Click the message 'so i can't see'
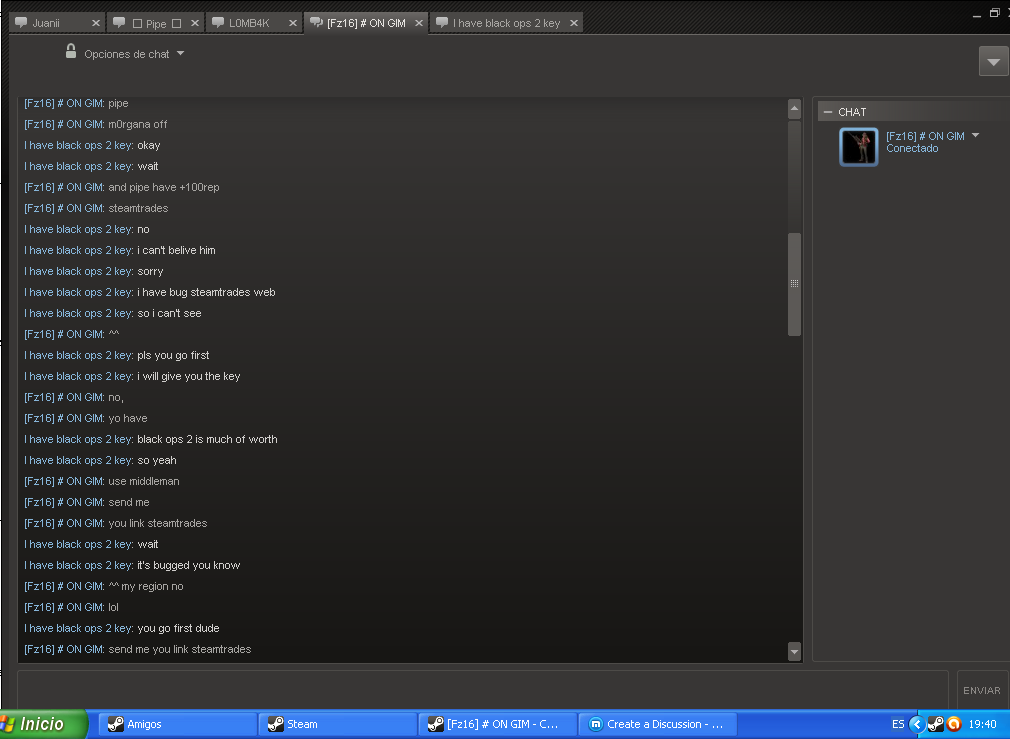The width and height of the screenshot is (1010, 739). [169, 314]
